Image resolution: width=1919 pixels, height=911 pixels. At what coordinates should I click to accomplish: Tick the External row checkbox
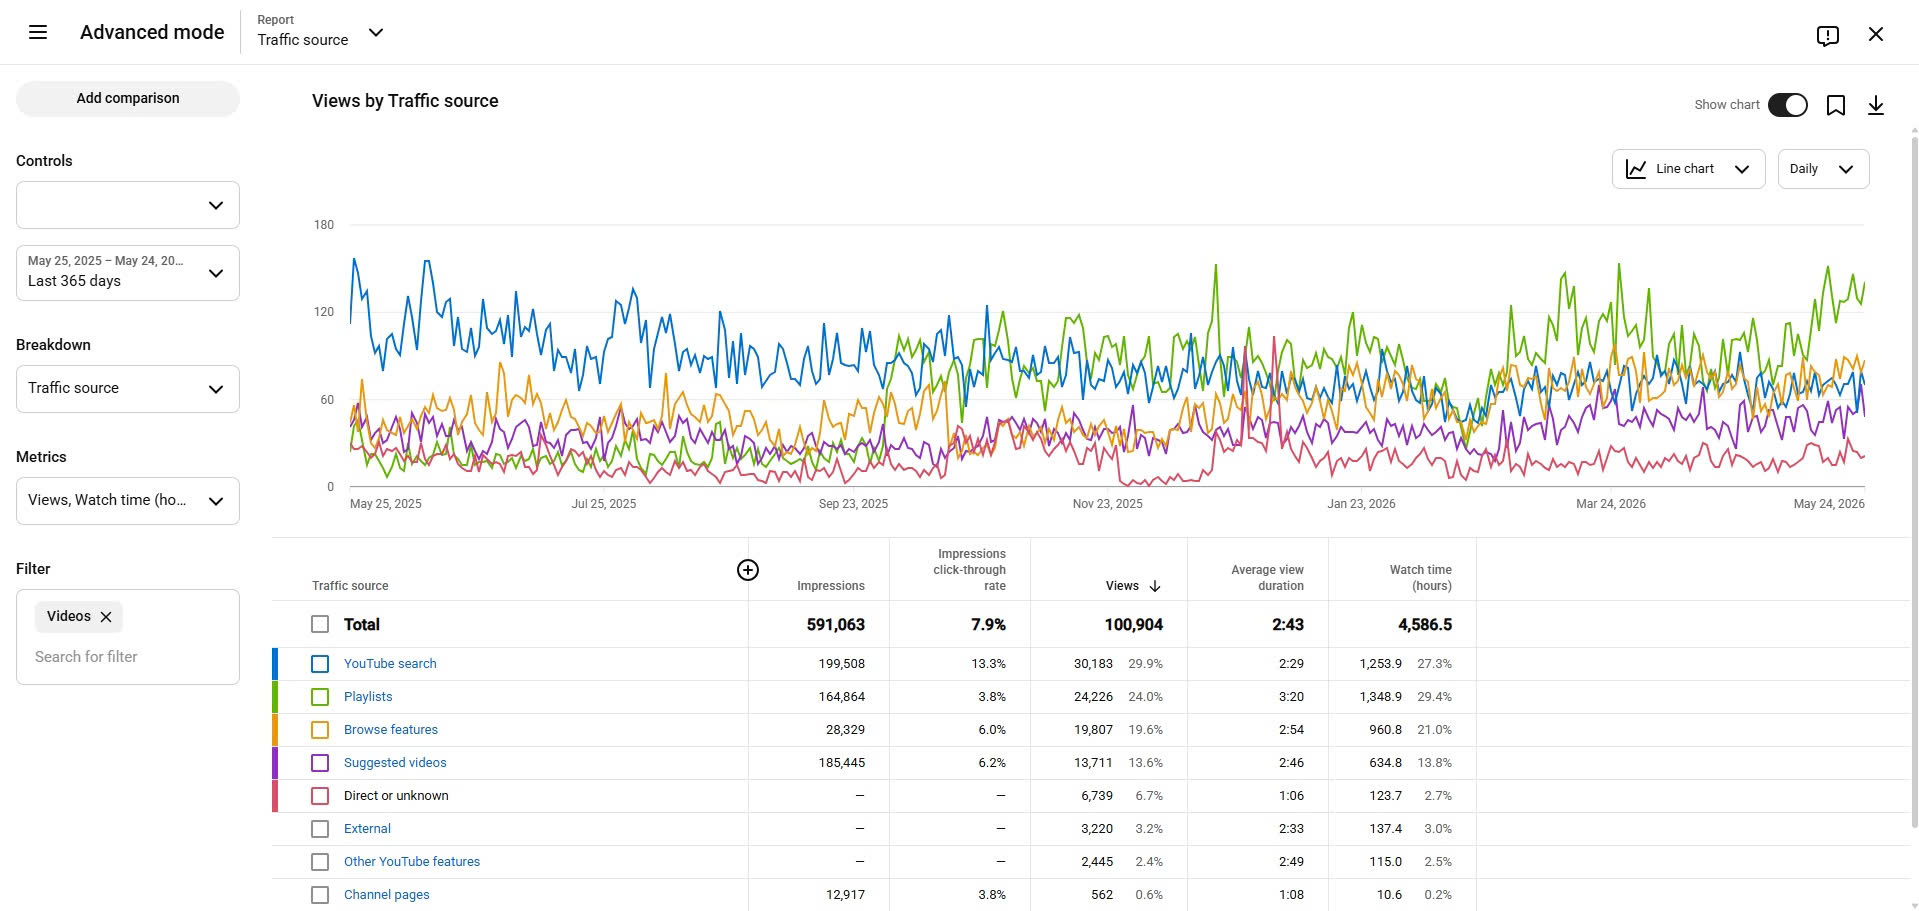pyautogui.click(x=320, y=829)
